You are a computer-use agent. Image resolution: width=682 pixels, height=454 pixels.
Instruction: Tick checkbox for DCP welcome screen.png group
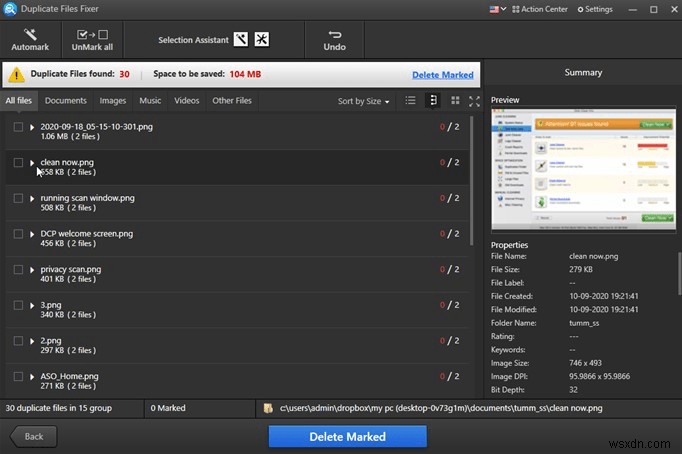point(18,234)
